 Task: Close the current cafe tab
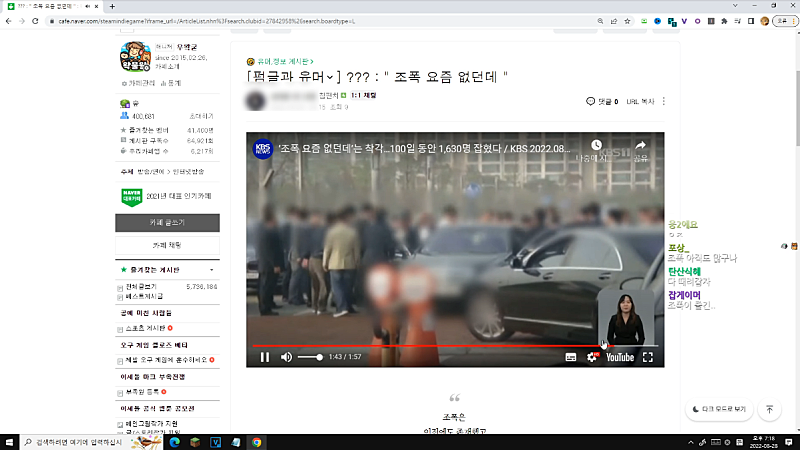96,6
